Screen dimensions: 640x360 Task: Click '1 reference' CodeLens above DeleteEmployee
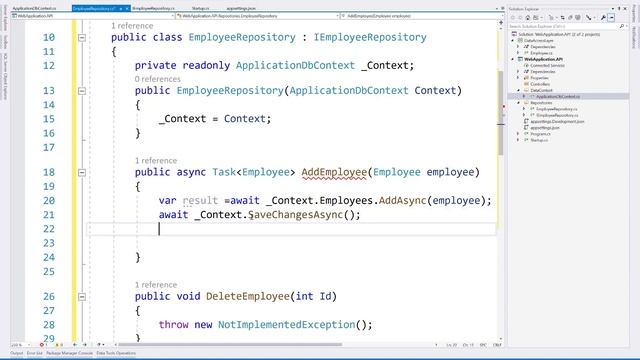click(156, 284)
